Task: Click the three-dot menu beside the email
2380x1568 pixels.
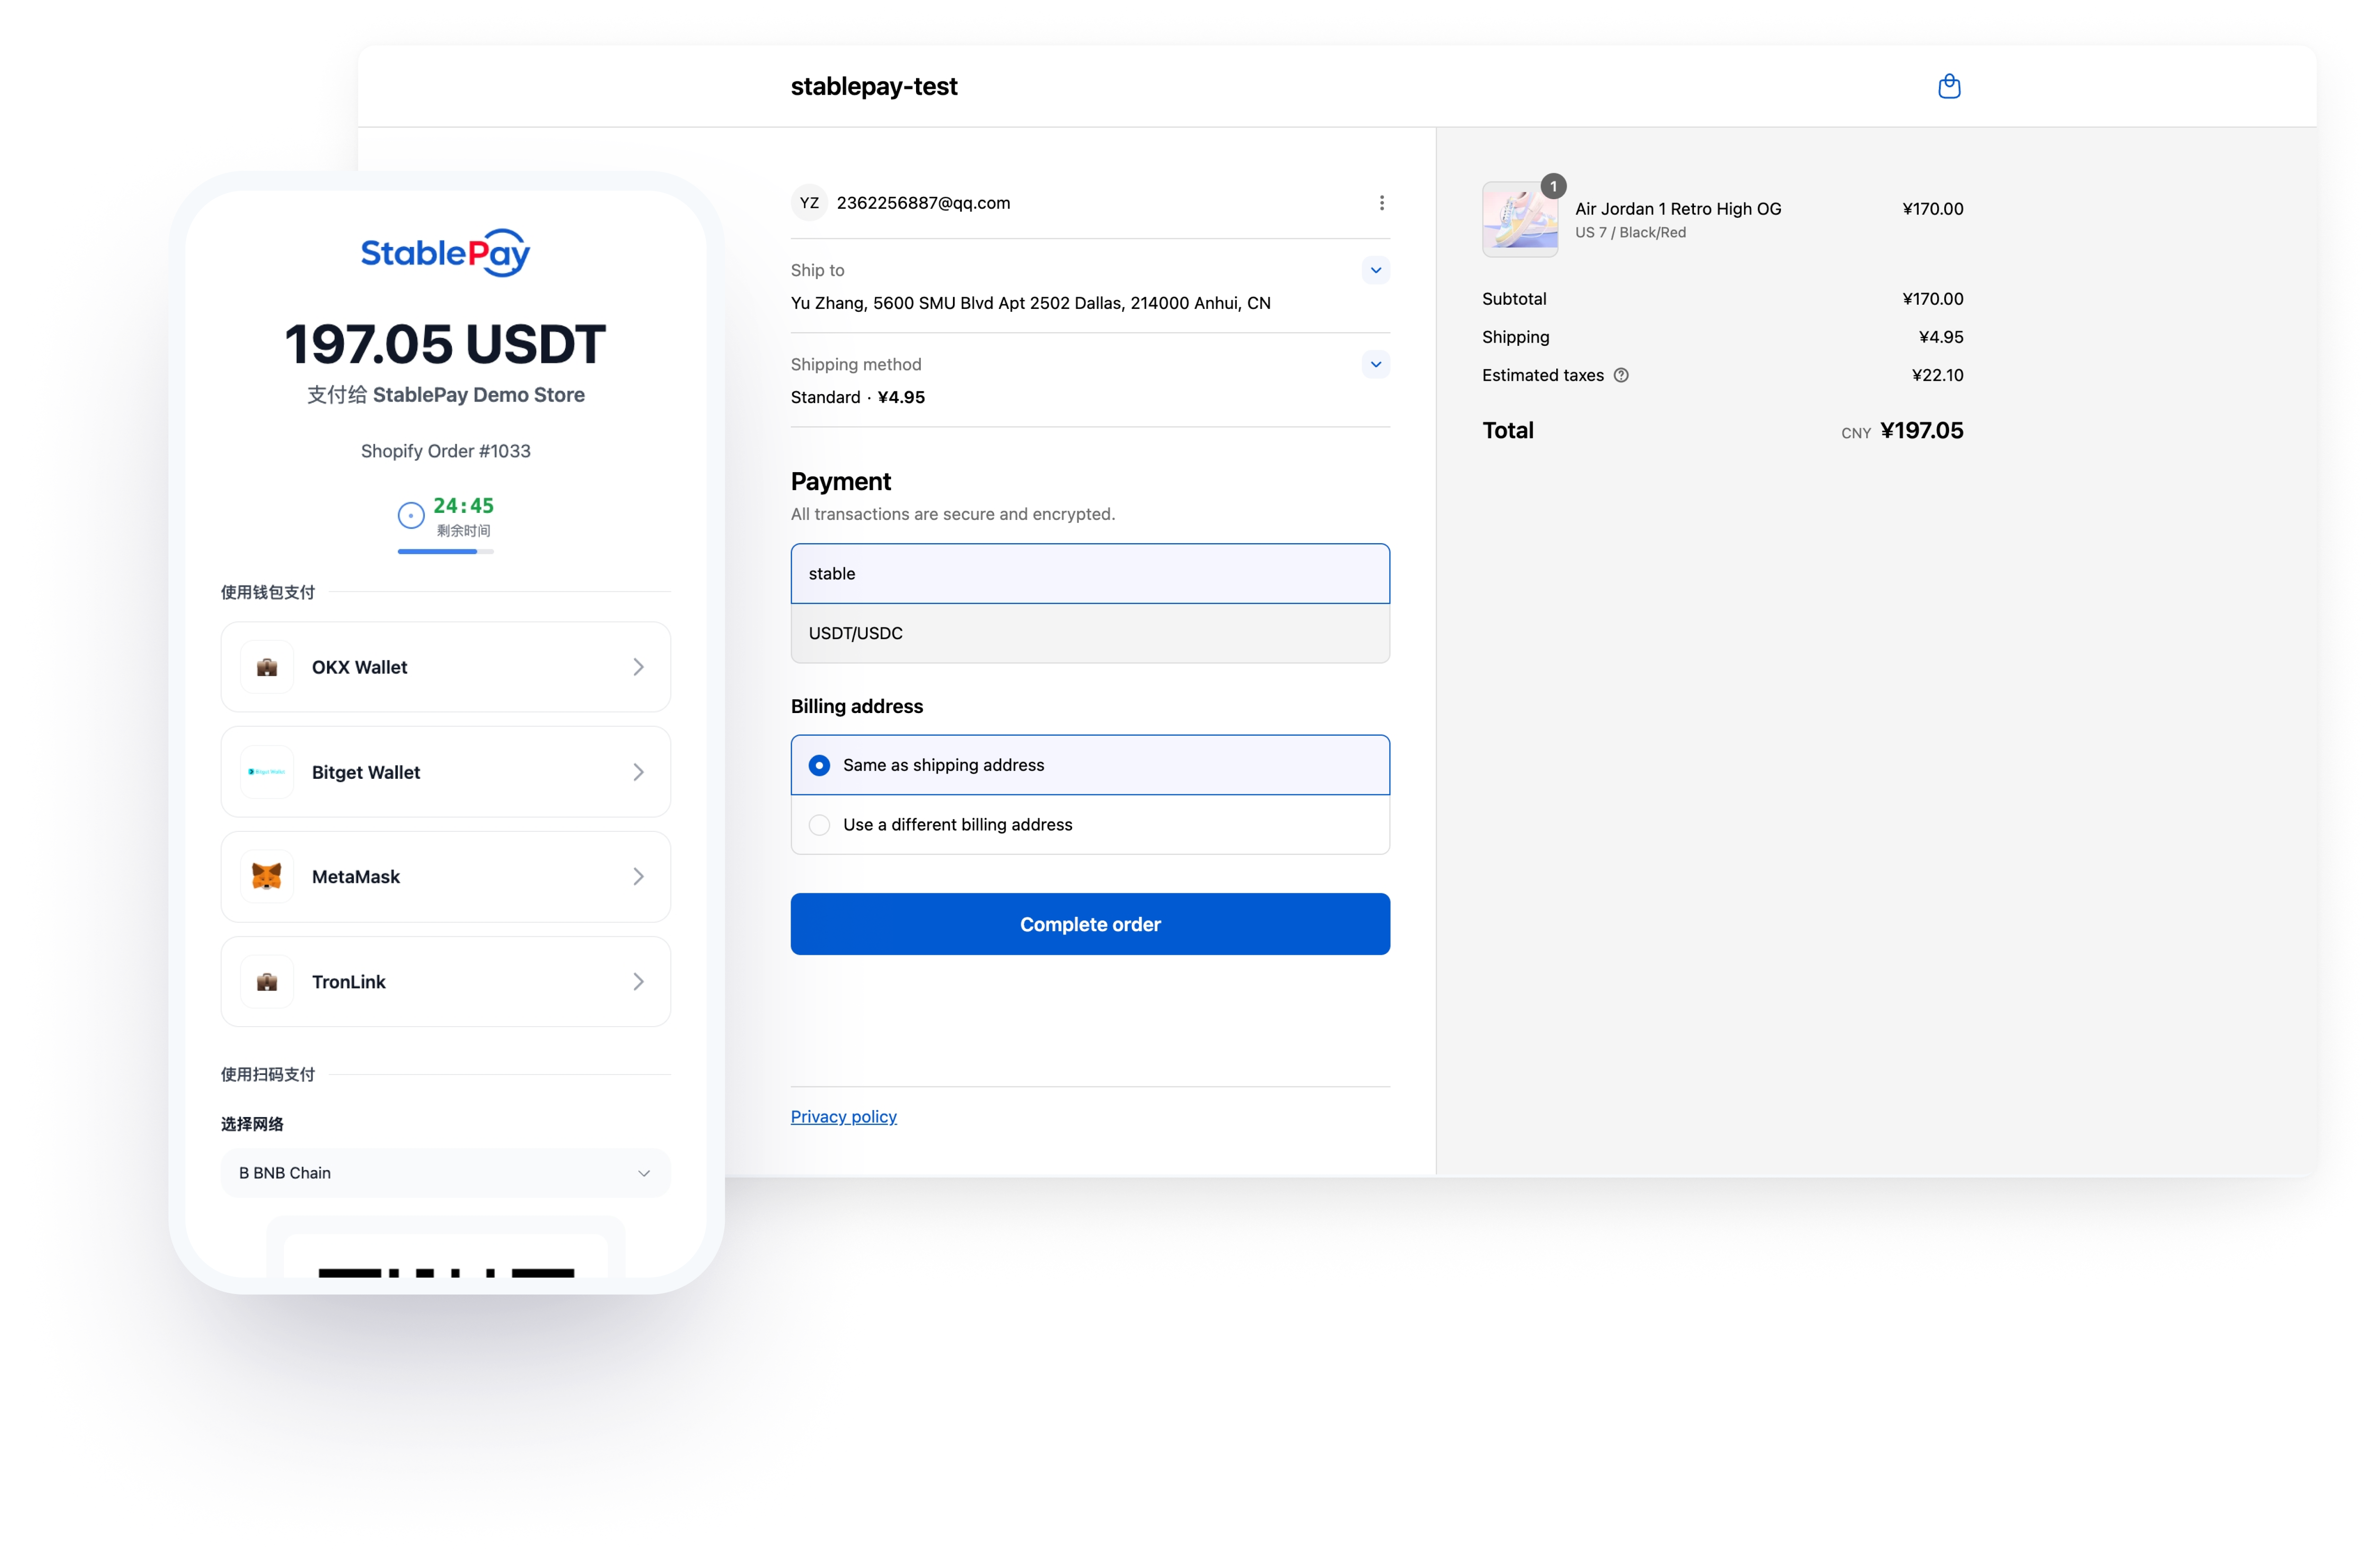Action: [x=1381, y=203]
